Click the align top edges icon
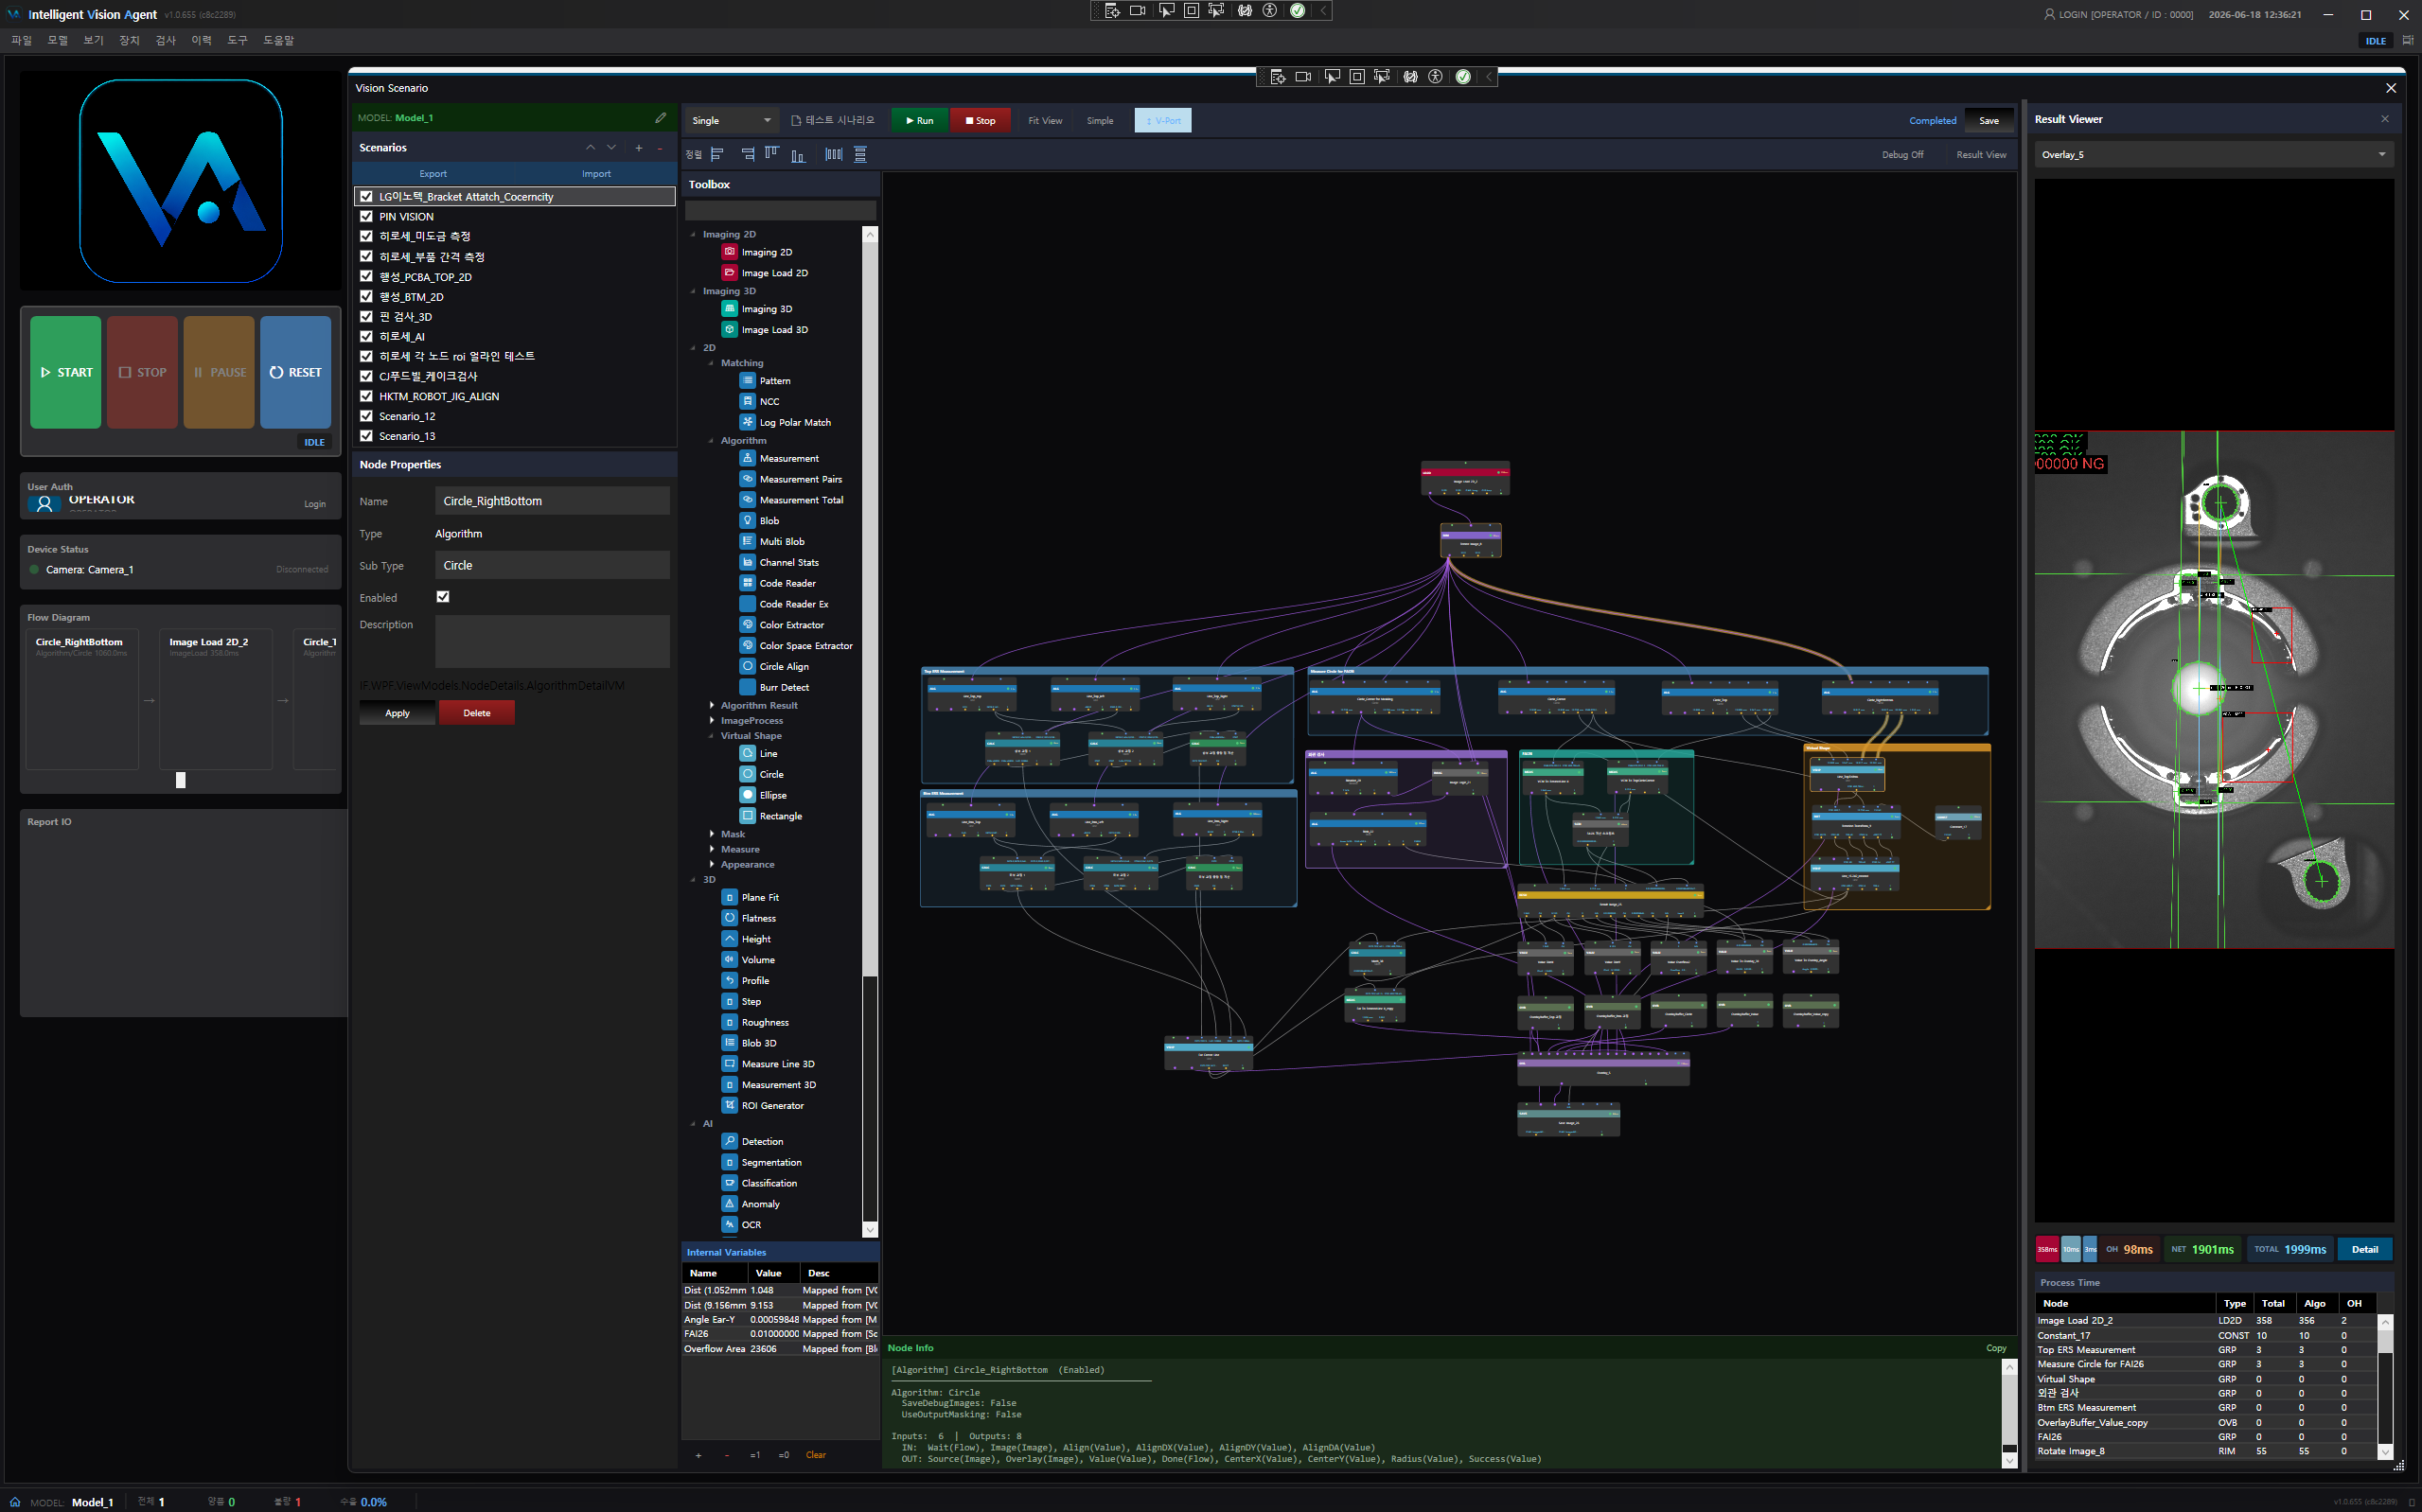This screenshot has width=2422, height=1512. click(x=771, y=154)
